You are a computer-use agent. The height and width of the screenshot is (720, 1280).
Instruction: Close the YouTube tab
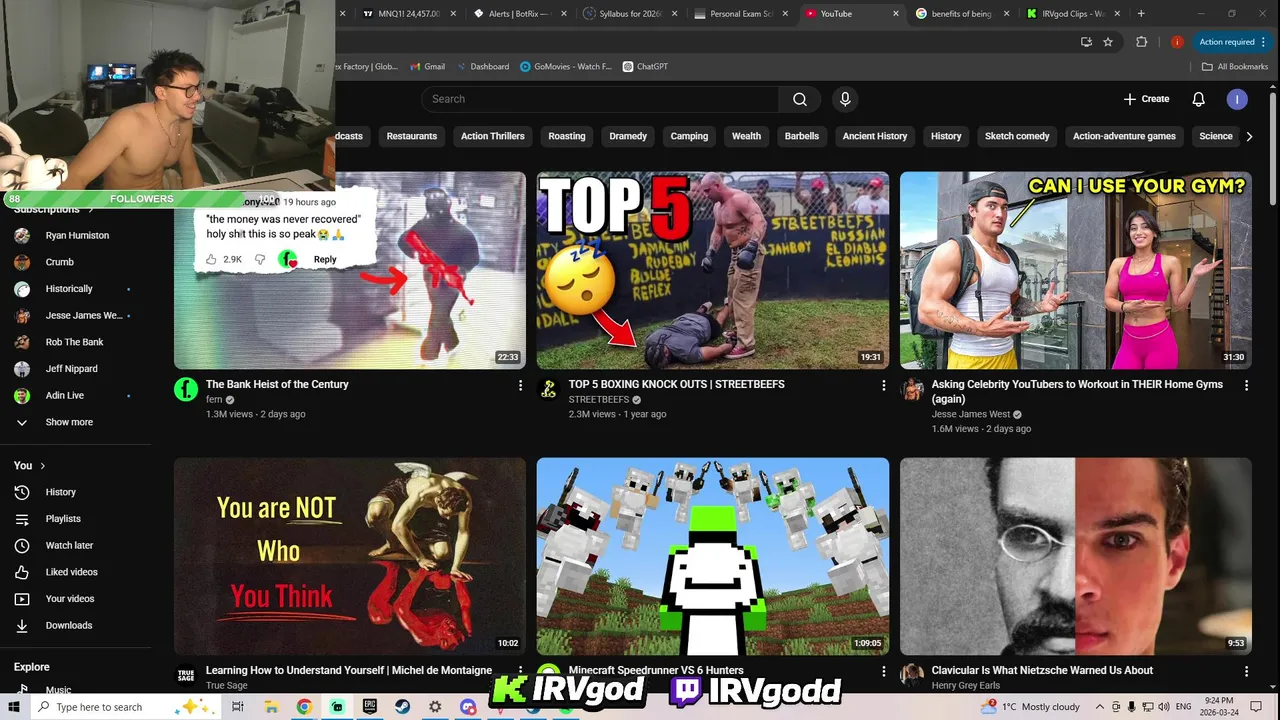[x=895, y=14]
